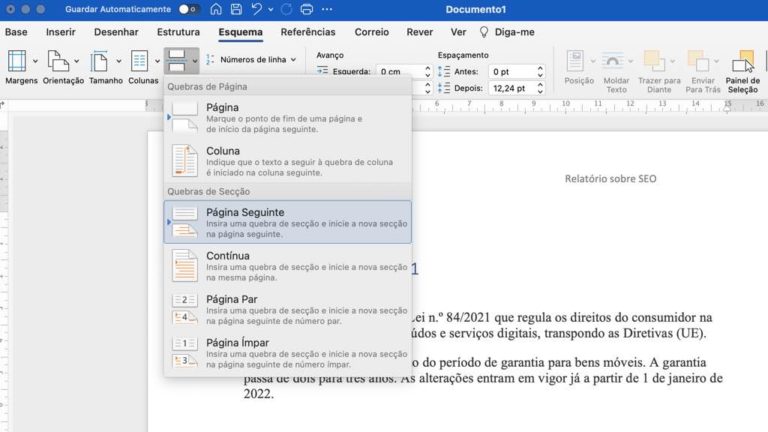Viewport: 768px width, 432px height.
Task: Open the Estrutura tab
Action: pyautogui.click(x=178, y=32)
